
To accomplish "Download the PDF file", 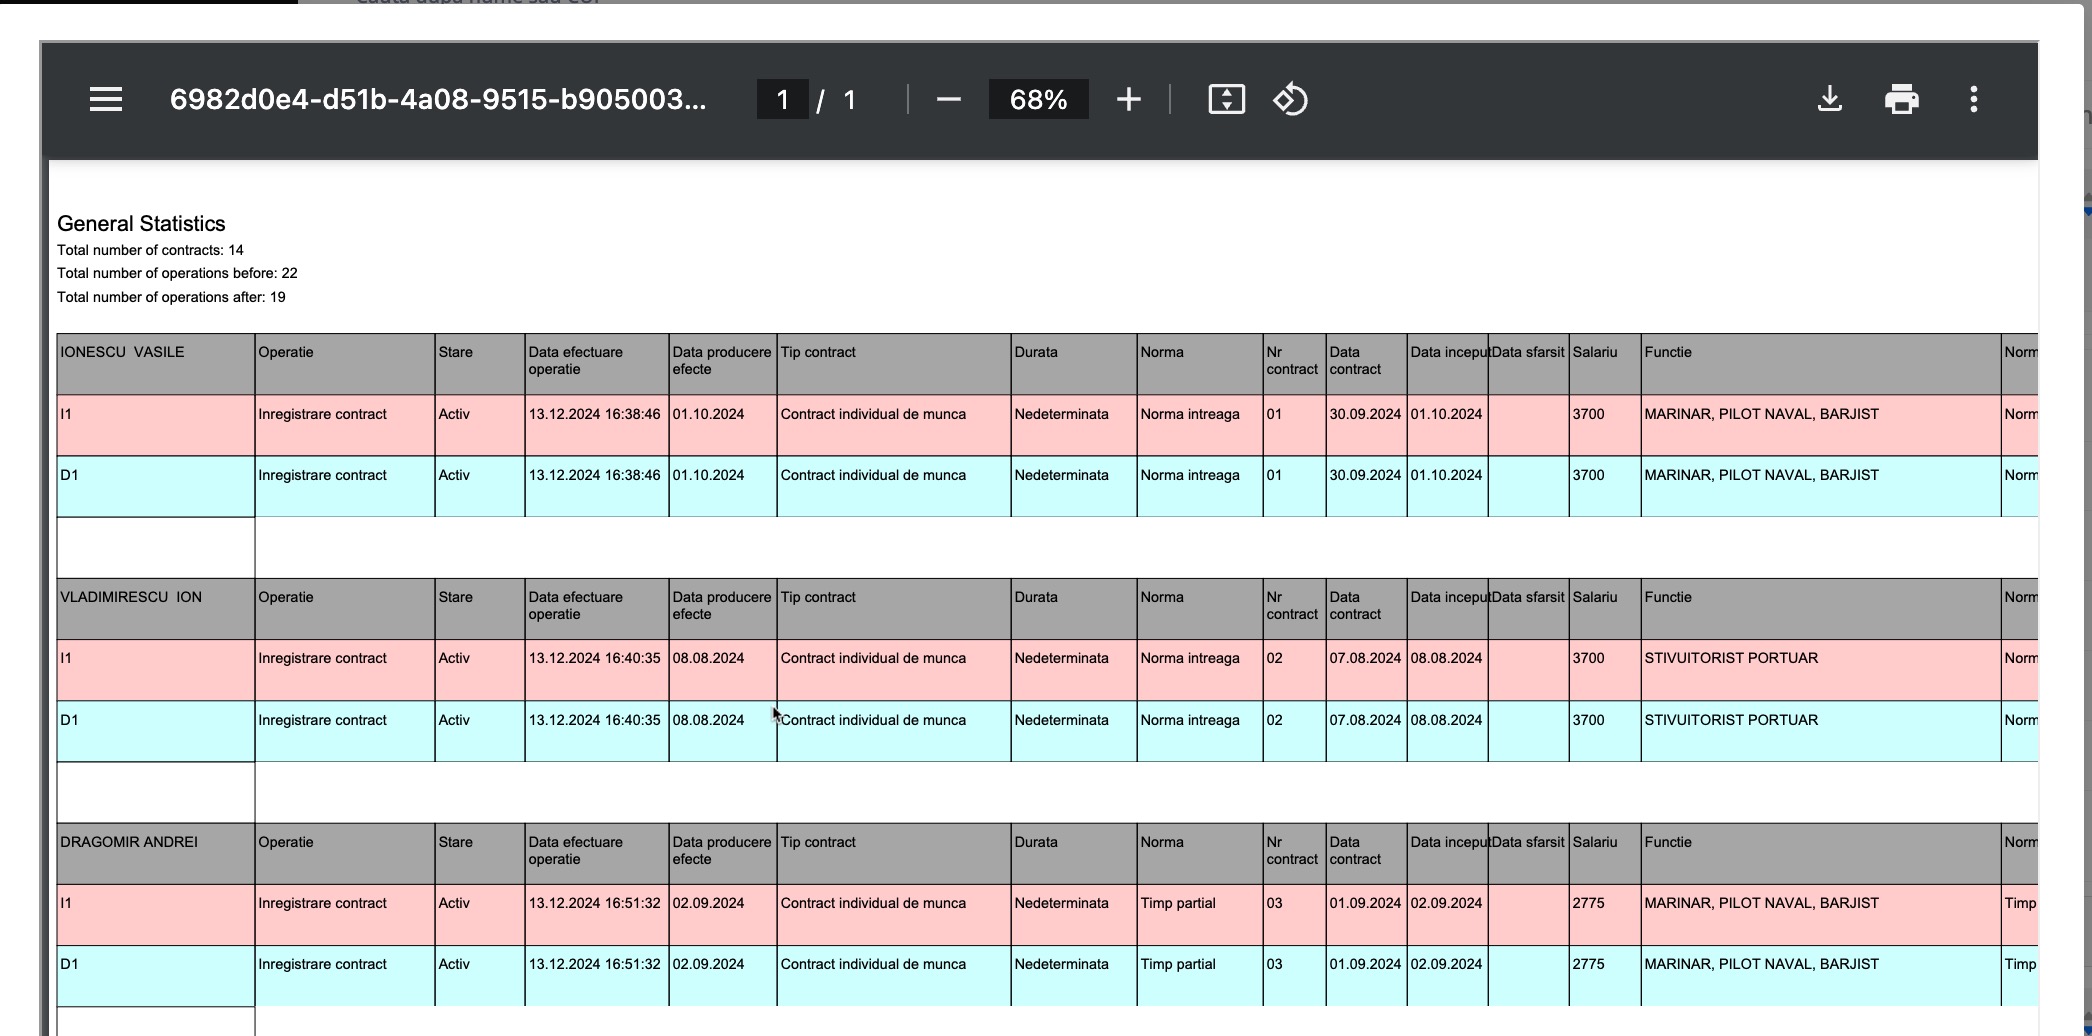I will pos(1829,99).
